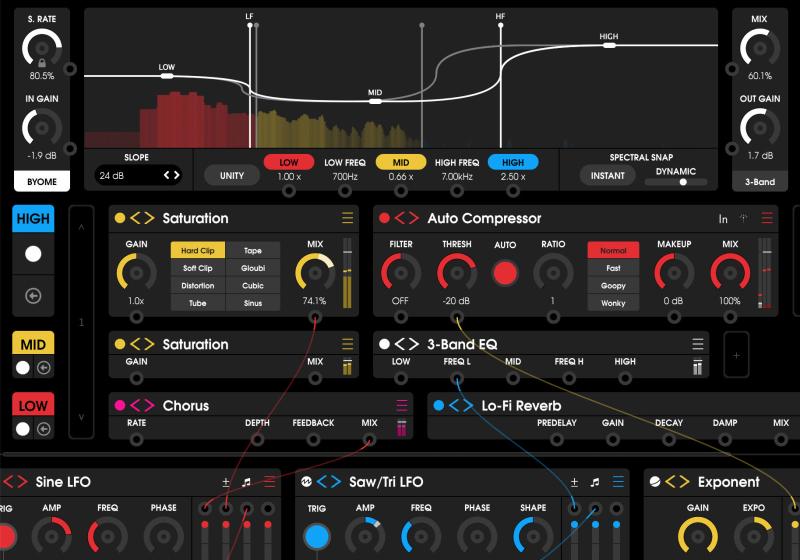Screen dimensions: 800x560
Task: Click the next arrow on the Exponent header
Action: click(x=685, y=481)
